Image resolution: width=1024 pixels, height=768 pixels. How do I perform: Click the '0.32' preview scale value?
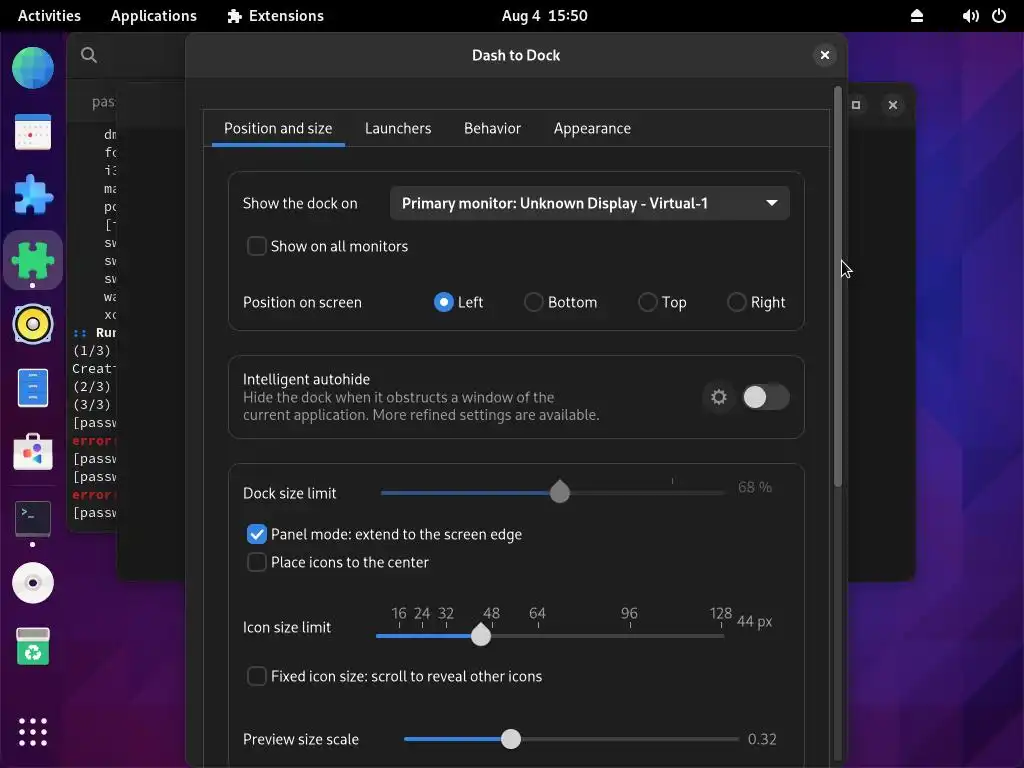[x=762, y=739]
